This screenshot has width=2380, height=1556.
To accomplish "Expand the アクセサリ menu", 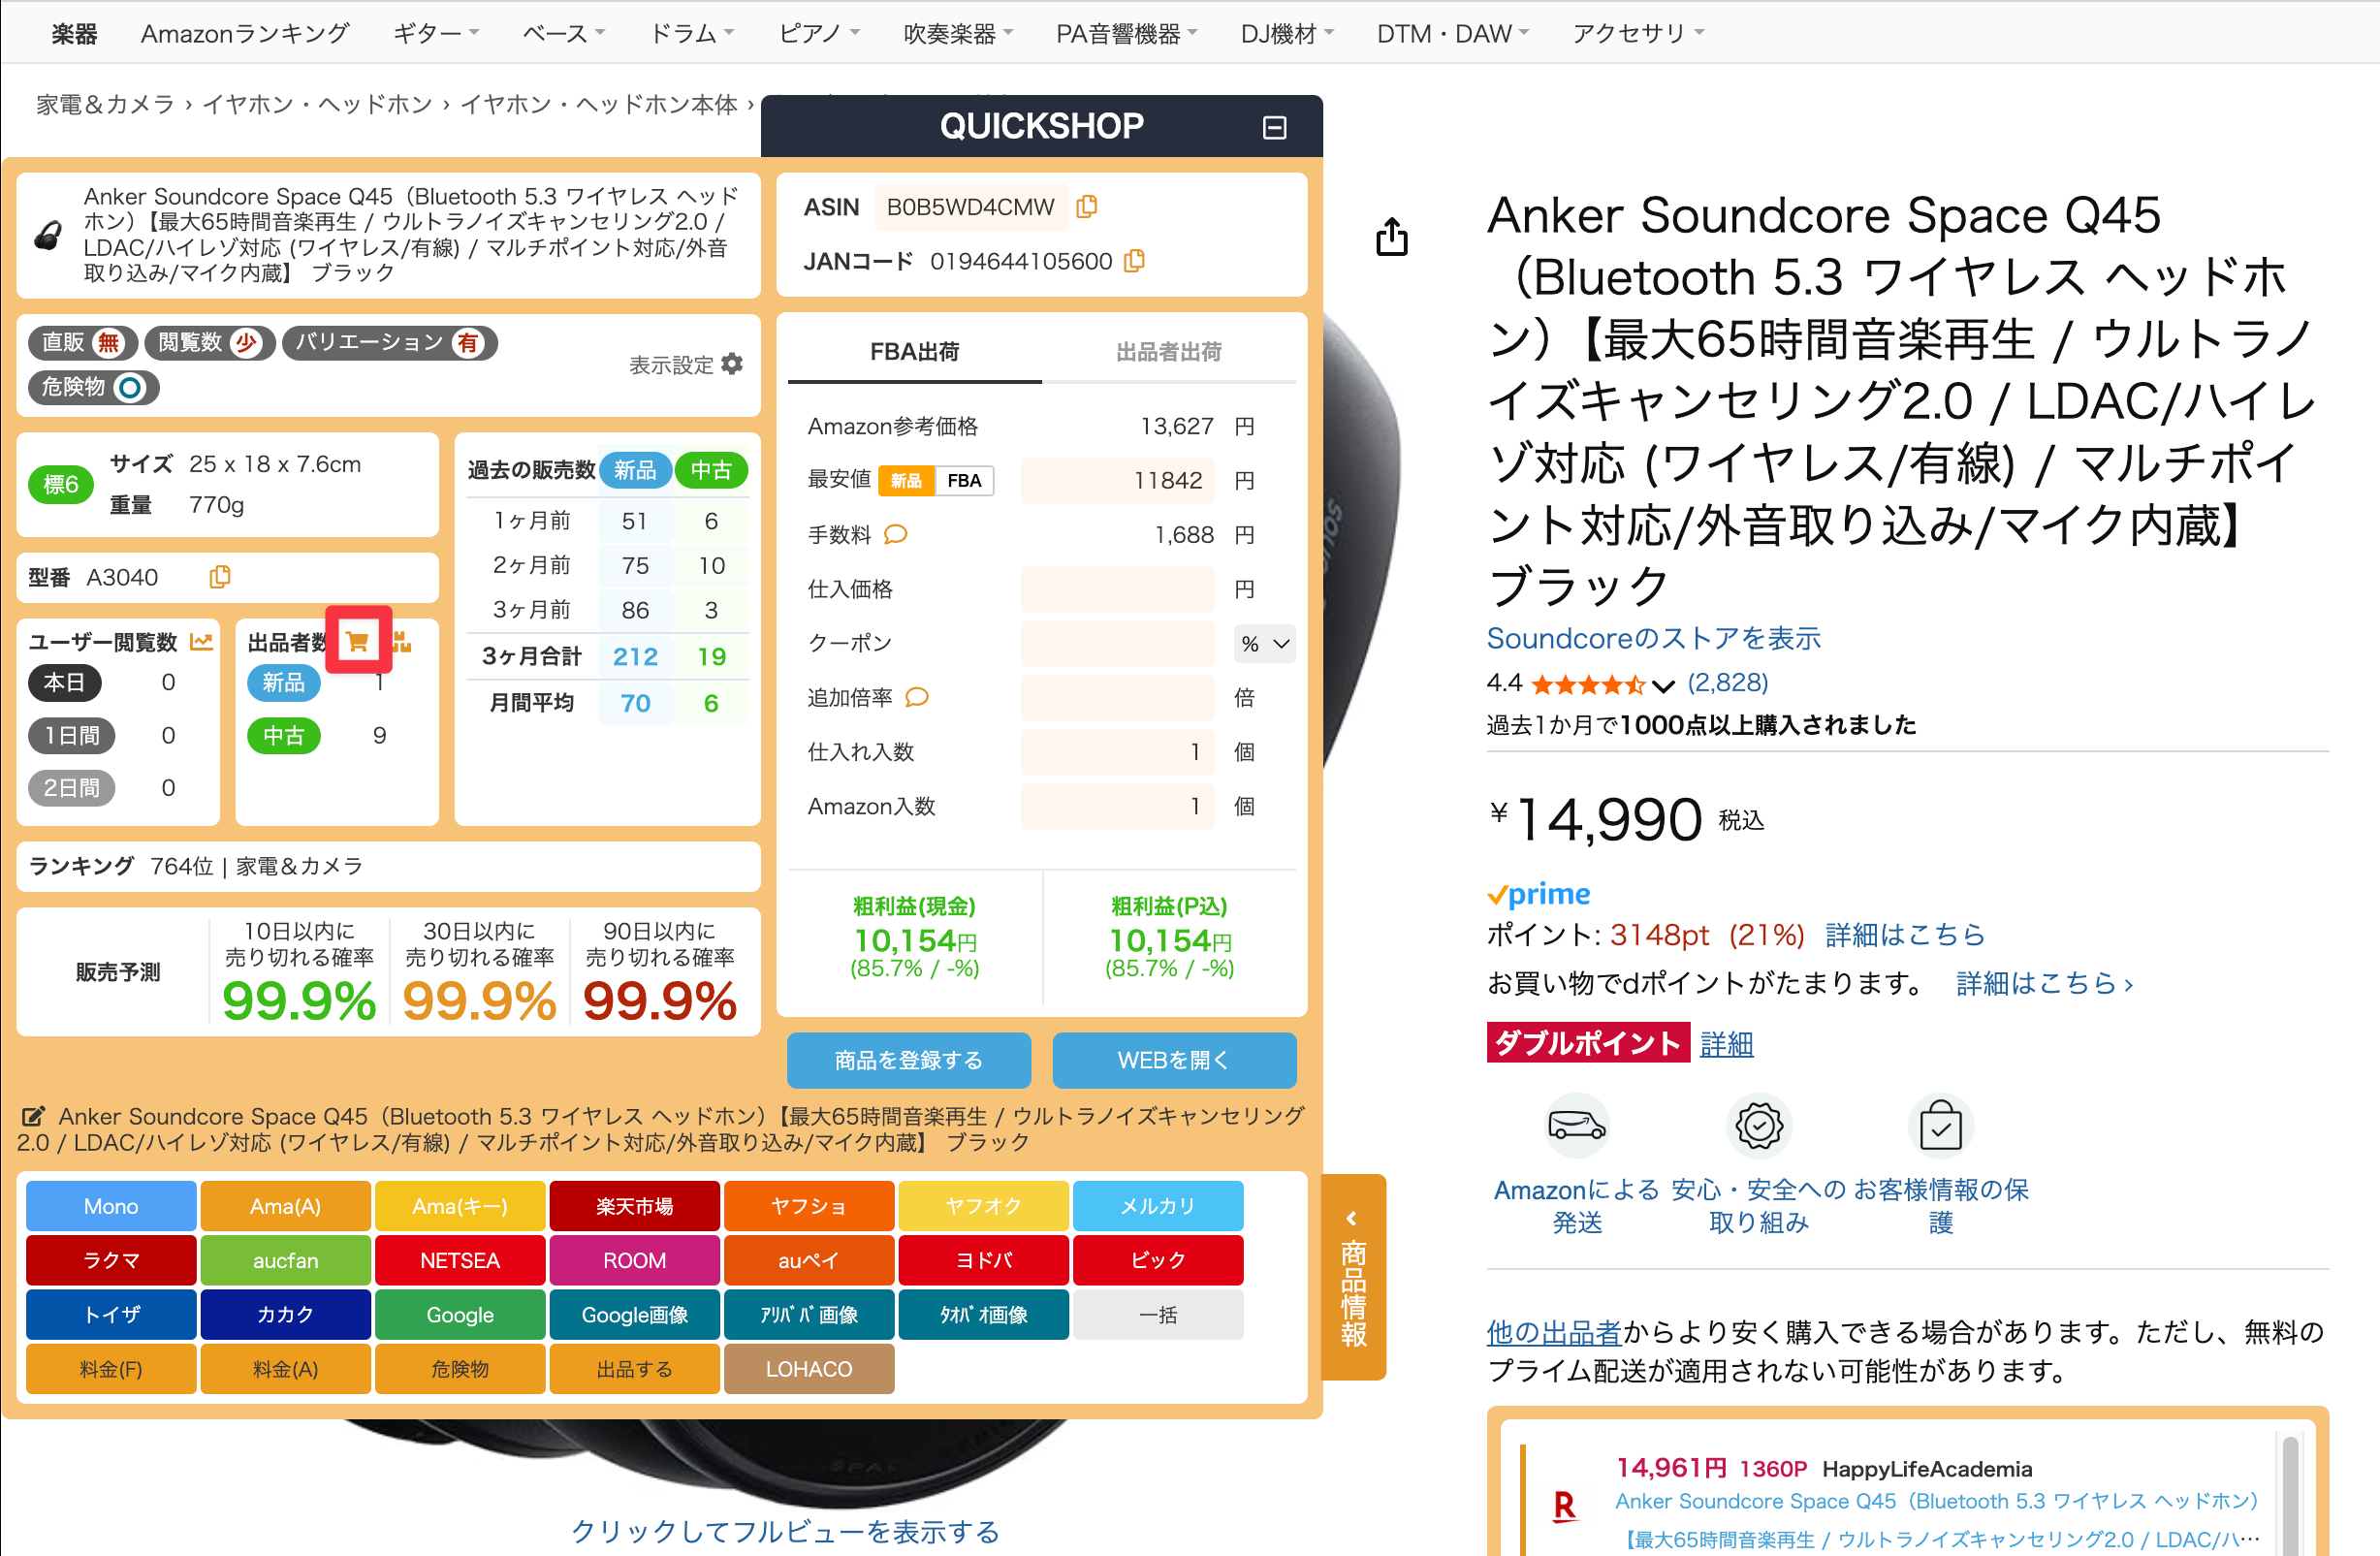I will (x=1638, y=34).
